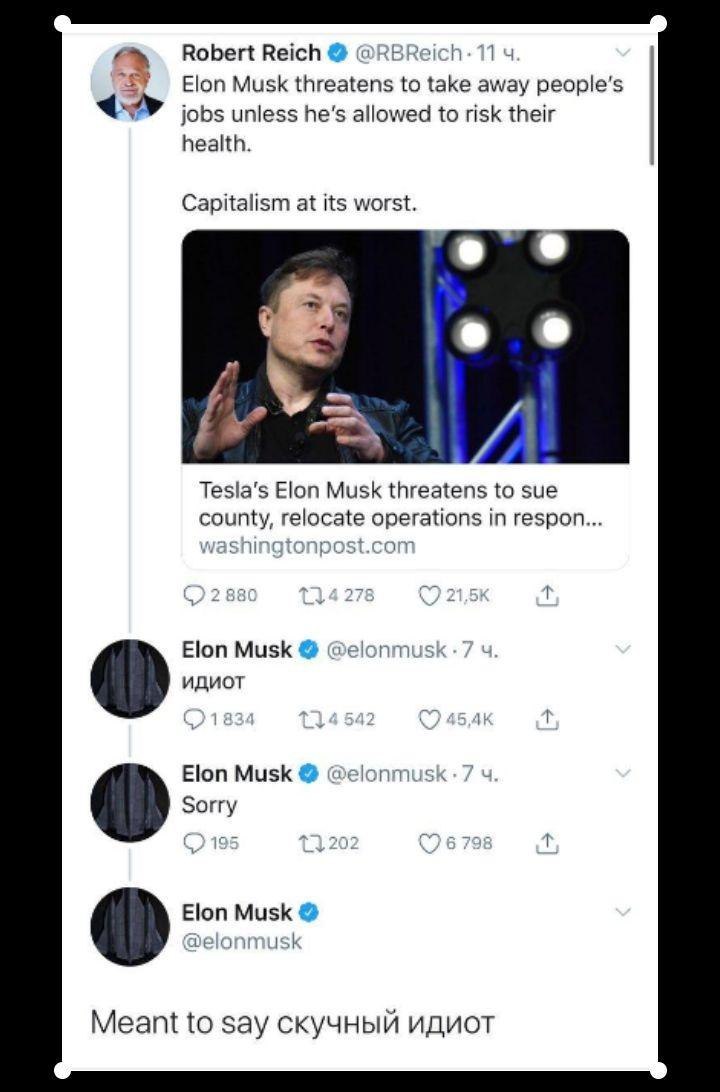Like Elon Musk's Sorry tweet
This screenshot has width=720, height=1092.
(x=430, y=843)
